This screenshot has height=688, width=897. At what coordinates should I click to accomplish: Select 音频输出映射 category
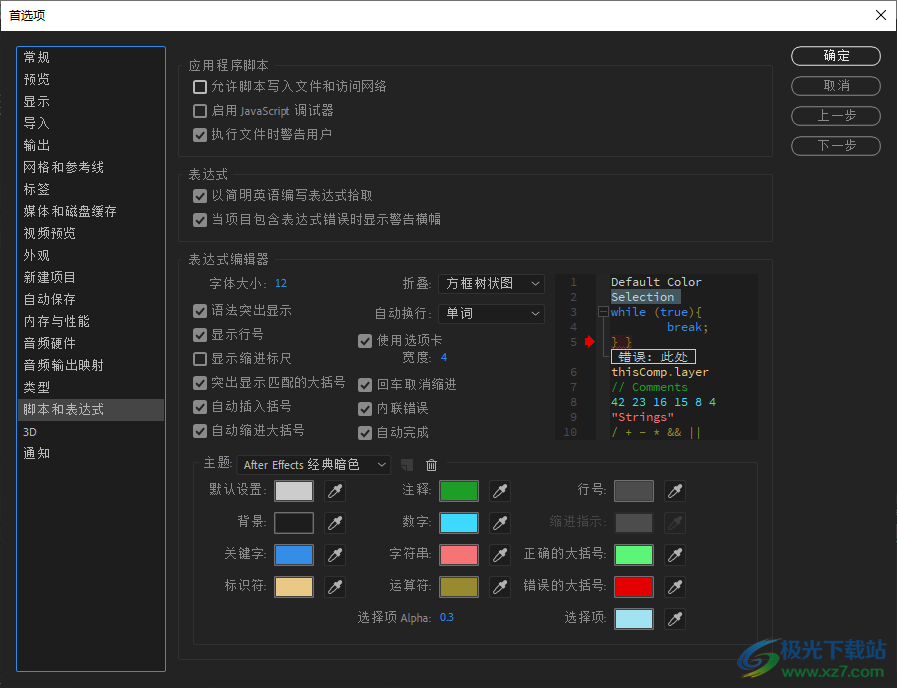[x=91, y=365]
